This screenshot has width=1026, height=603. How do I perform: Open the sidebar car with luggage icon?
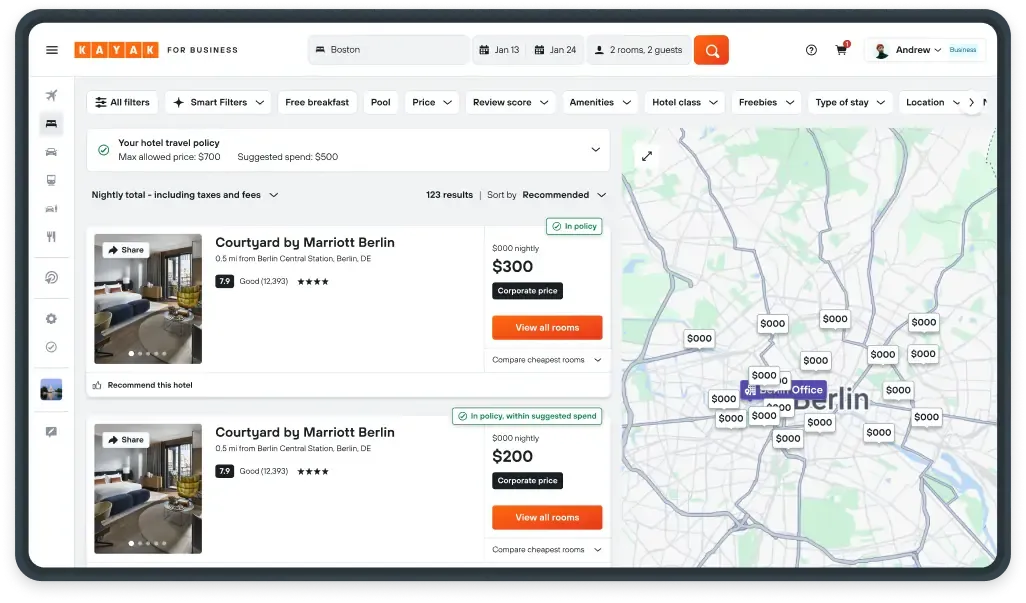tap(51, 209)
